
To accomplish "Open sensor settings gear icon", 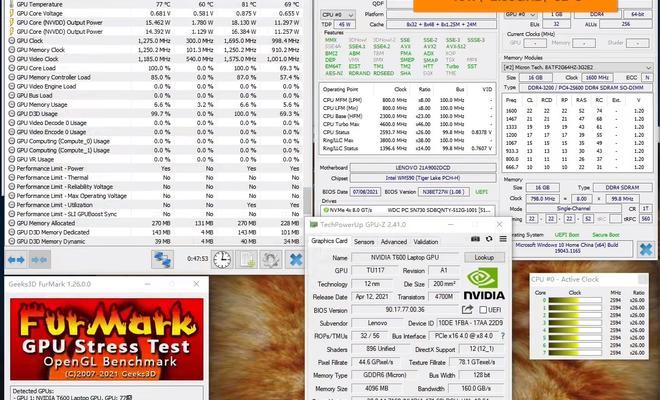I will point(271,260).
